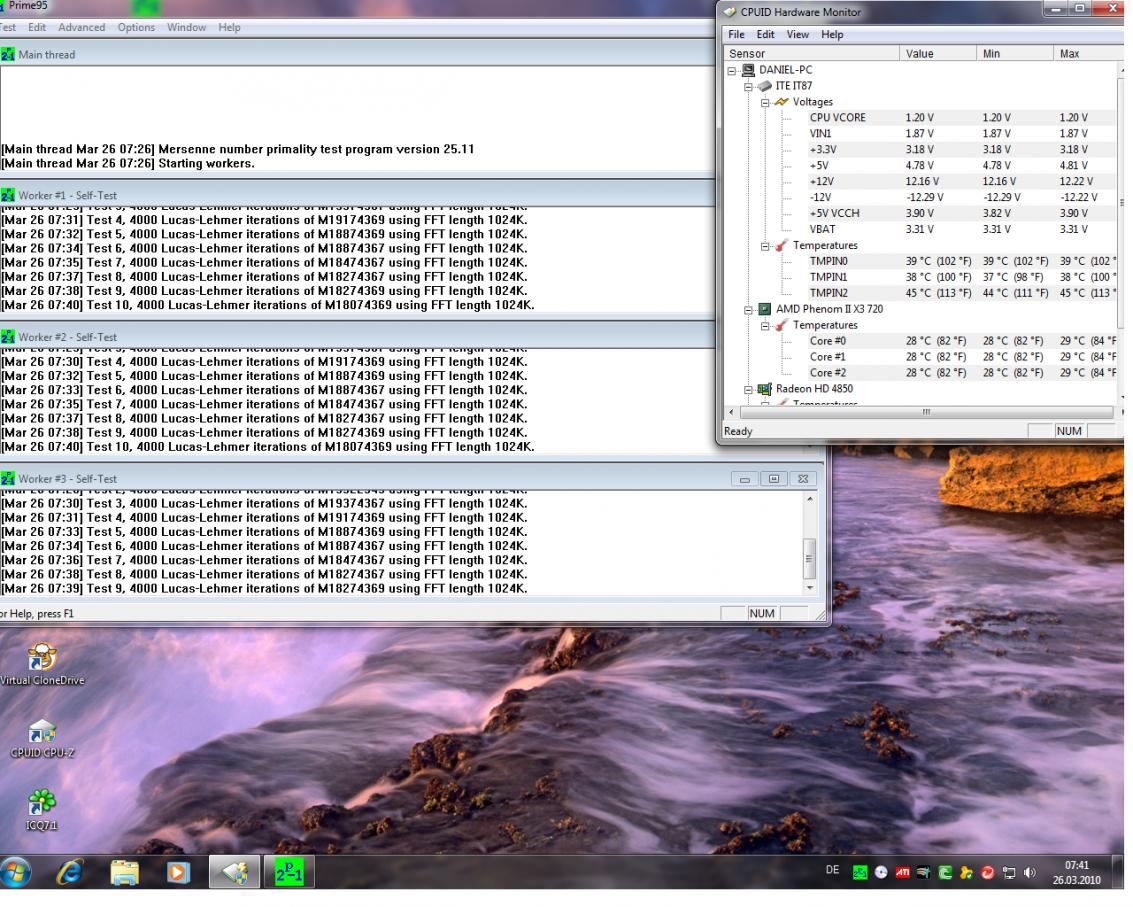This screenshot has height=907, width=1133.
Task: Collapse the ITE IT87 tree node
Action: point(749,87)
